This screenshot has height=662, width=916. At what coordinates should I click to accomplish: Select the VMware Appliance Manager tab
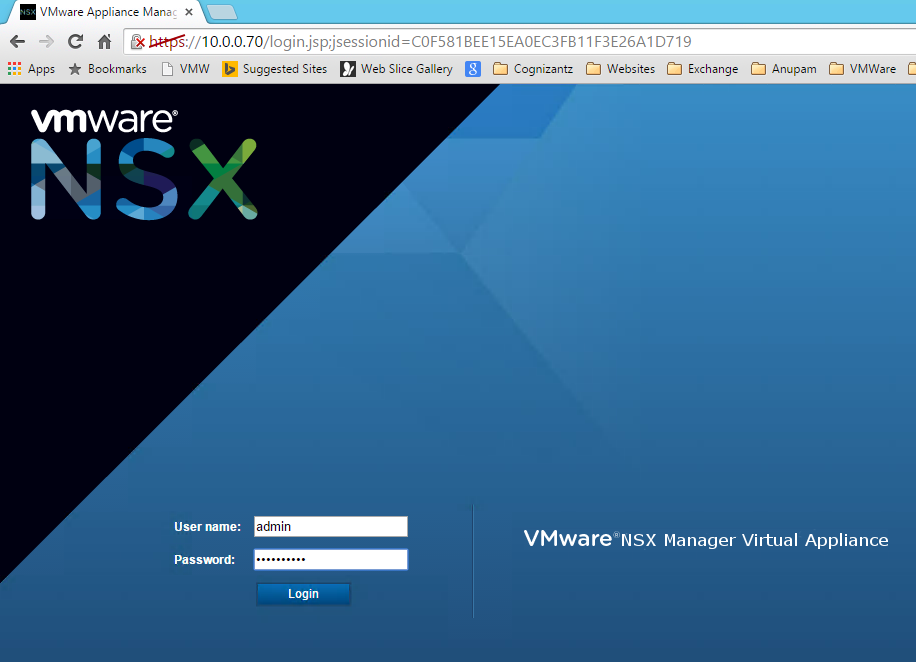pyautogui.click(x=100, y=12)
